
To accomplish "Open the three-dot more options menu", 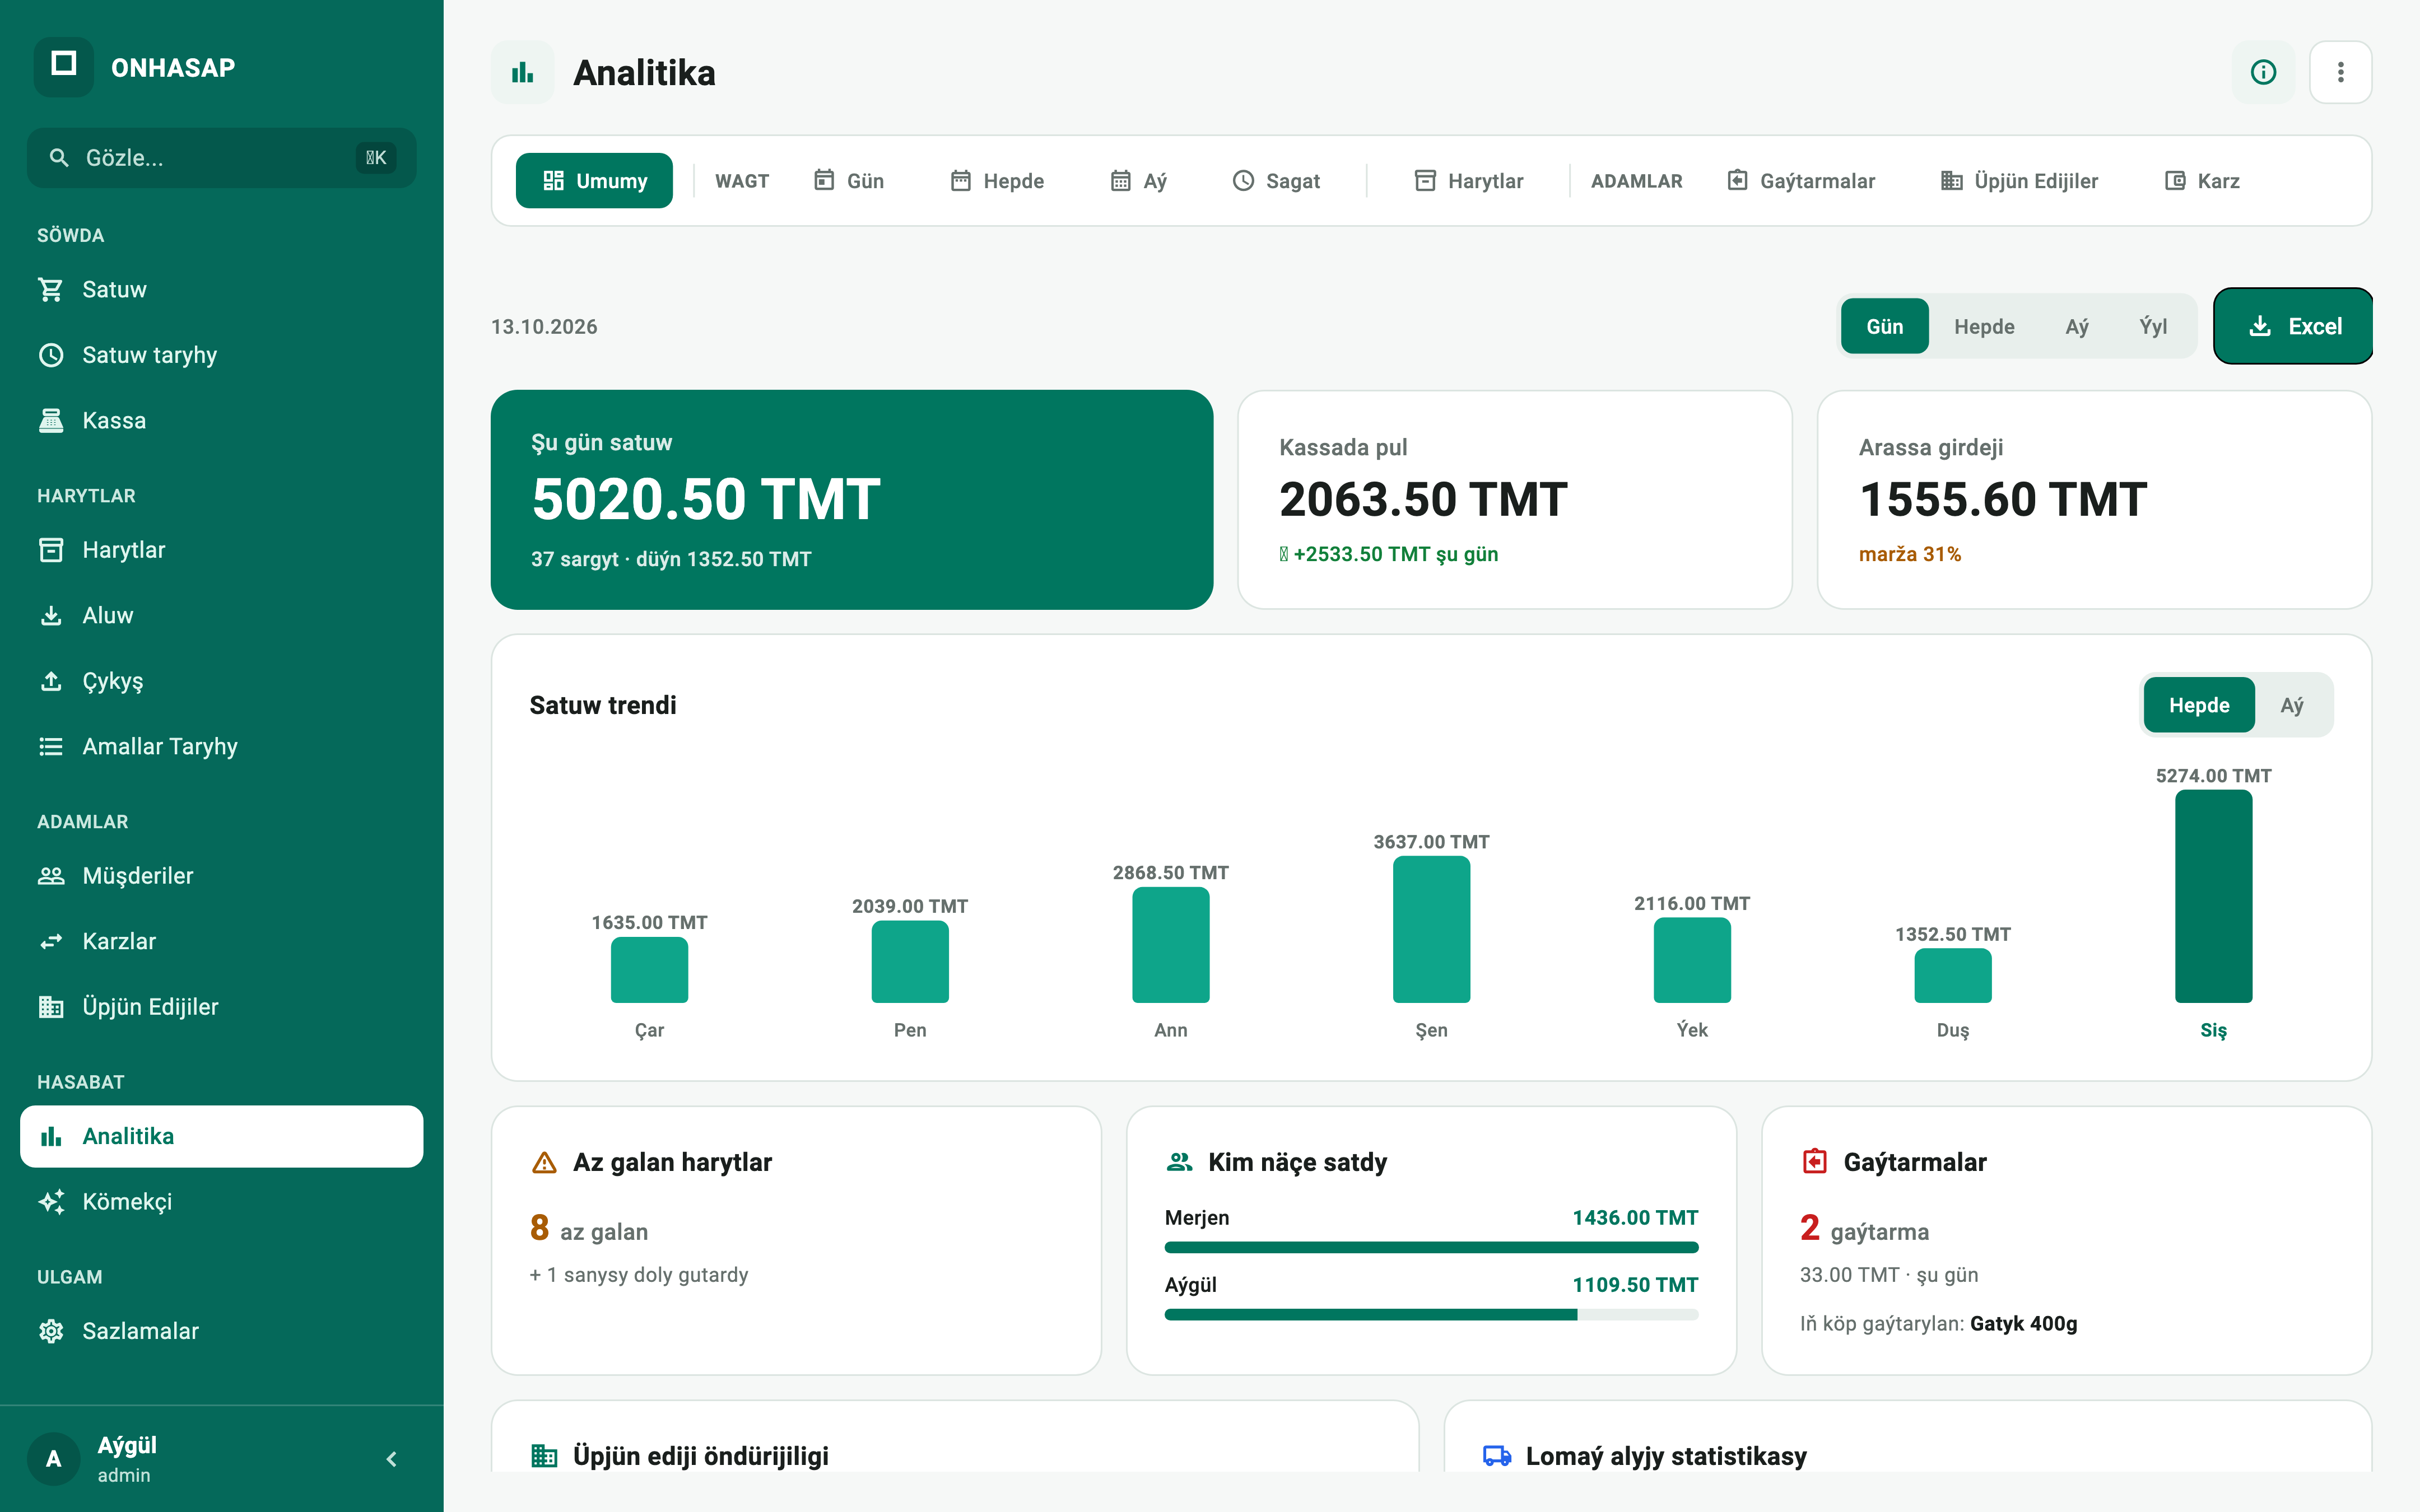I will 2340,72.
